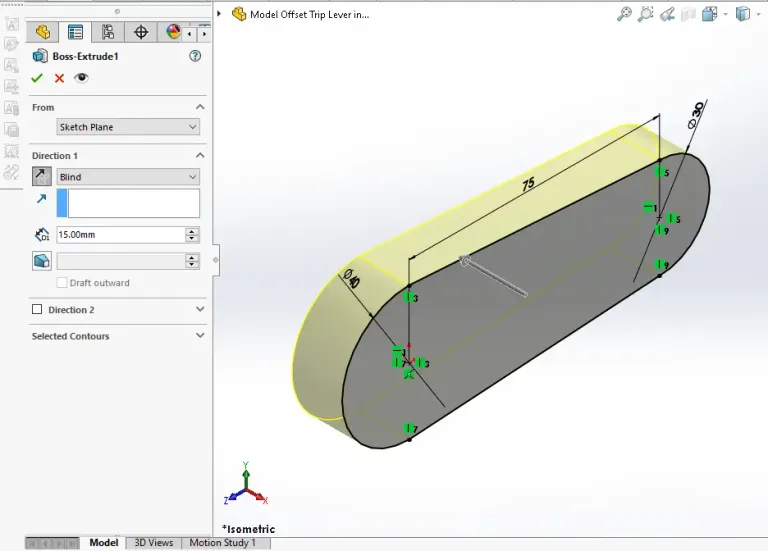
Task: Open the Blind end condition dropdown
Action: click(x=128, y=177)
